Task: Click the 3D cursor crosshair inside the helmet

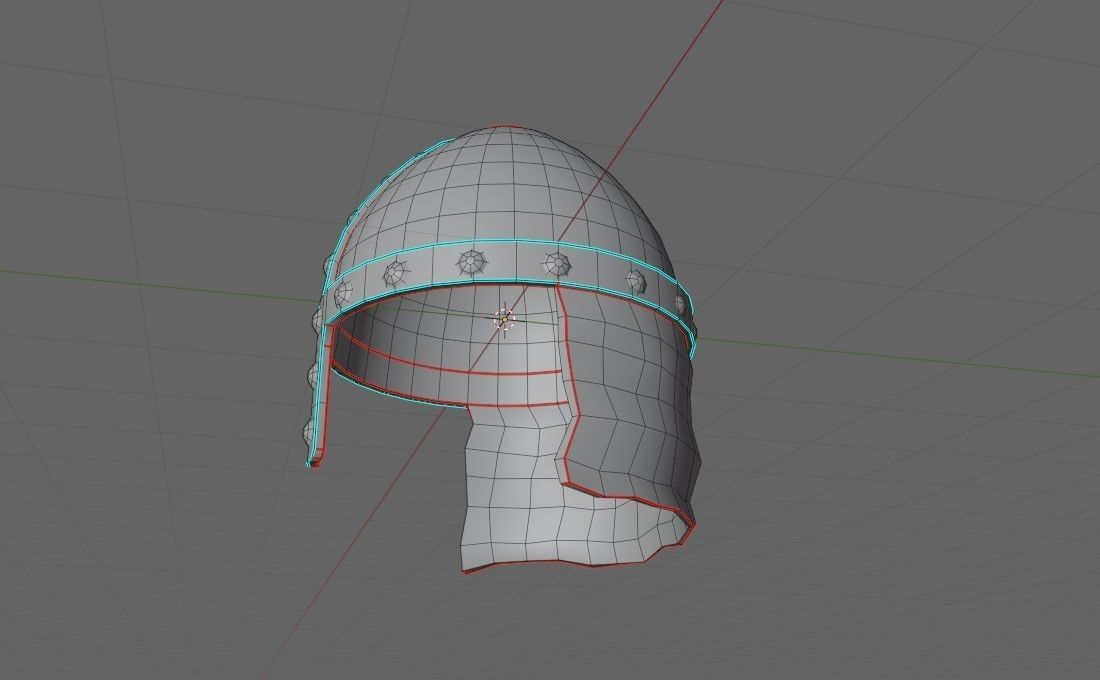Action: pyautogui.click(x=504, y=319)
